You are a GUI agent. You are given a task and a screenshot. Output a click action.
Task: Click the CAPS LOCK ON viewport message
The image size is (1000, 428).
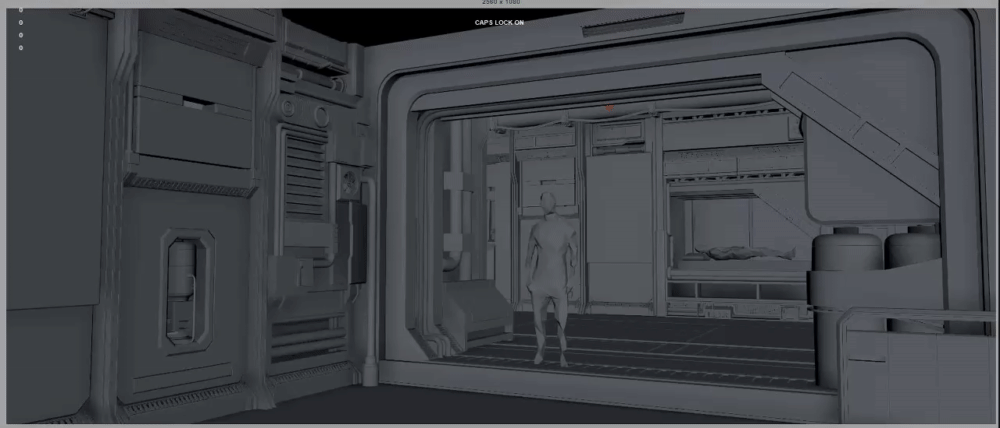click(x=499, y=23)
